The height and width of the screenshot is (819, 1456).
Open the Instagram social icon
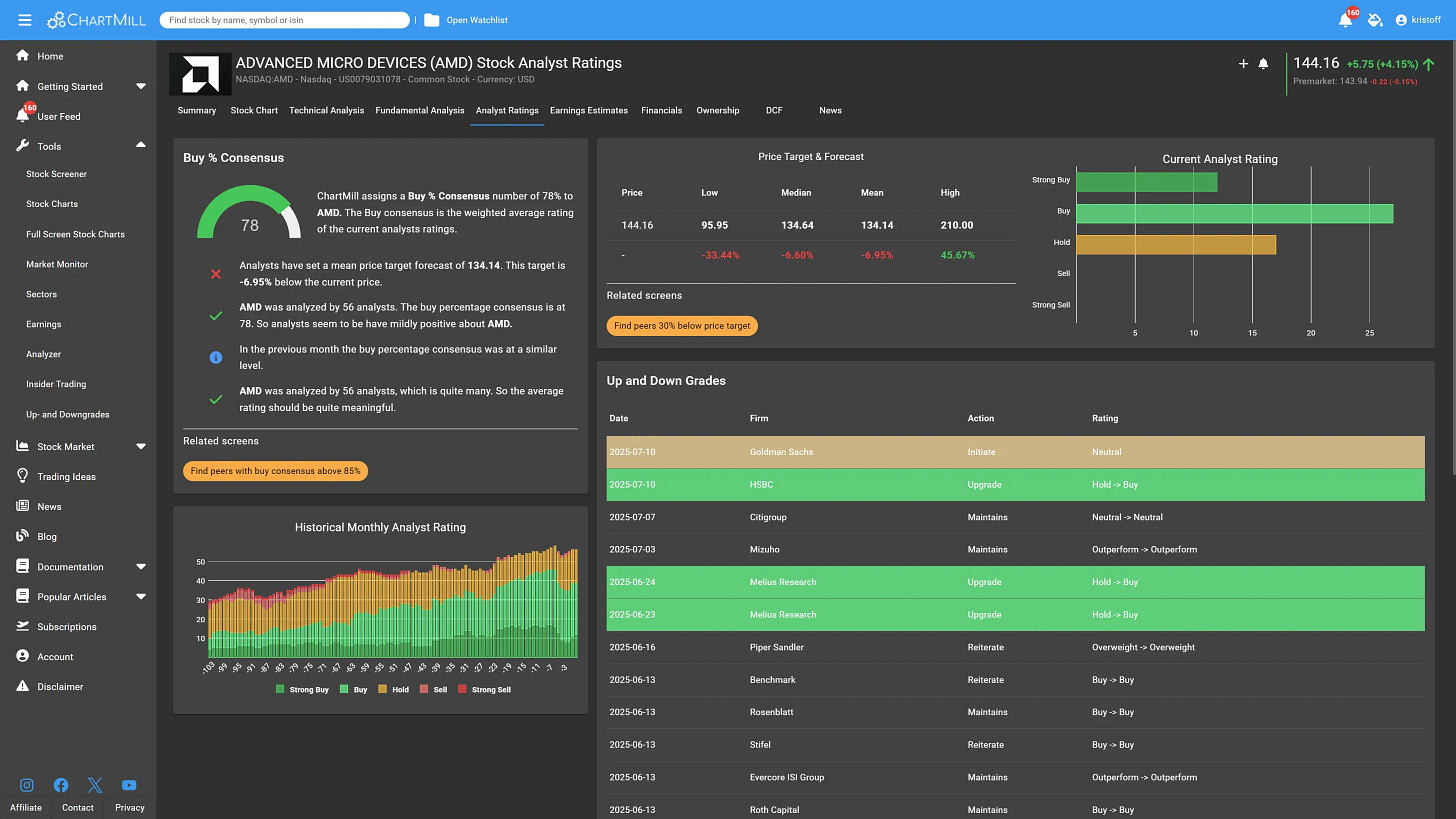click(27, 785)
